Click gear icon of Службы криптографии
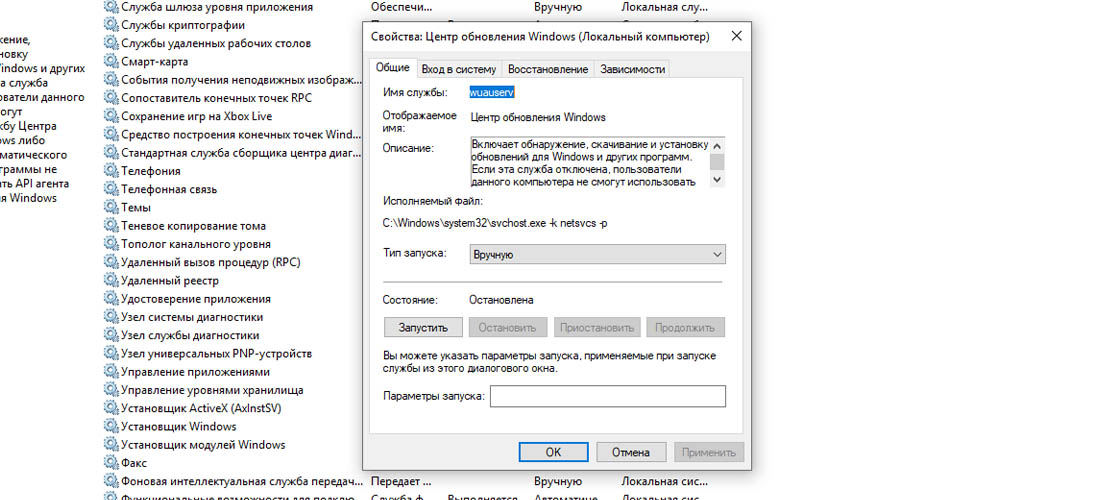Image resolution: width=1100 pixels, height=500 pixels. coord(111,25)
